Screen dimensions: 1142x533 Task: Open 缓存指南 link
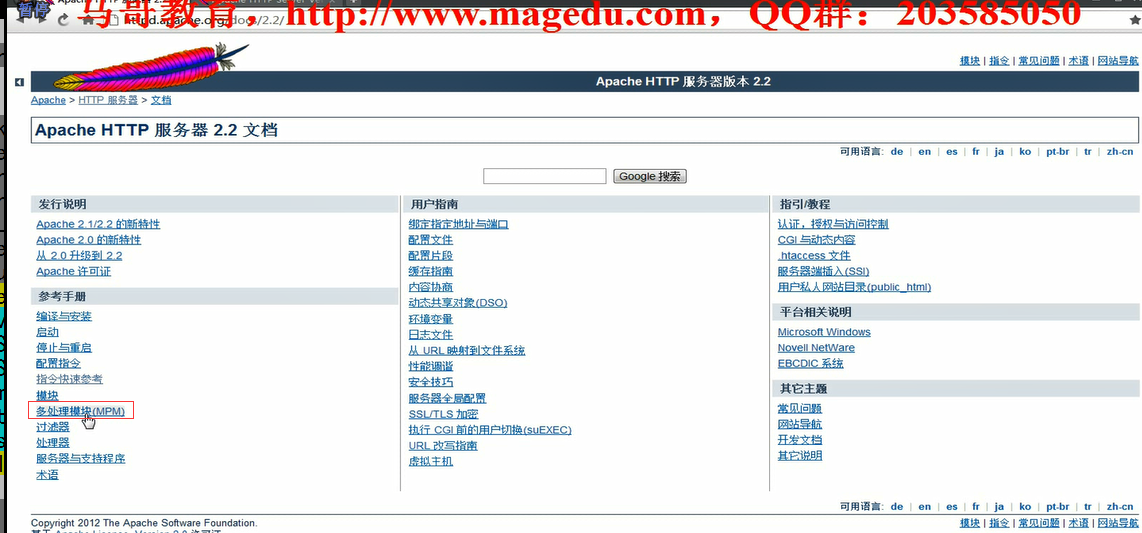[430, 272]
